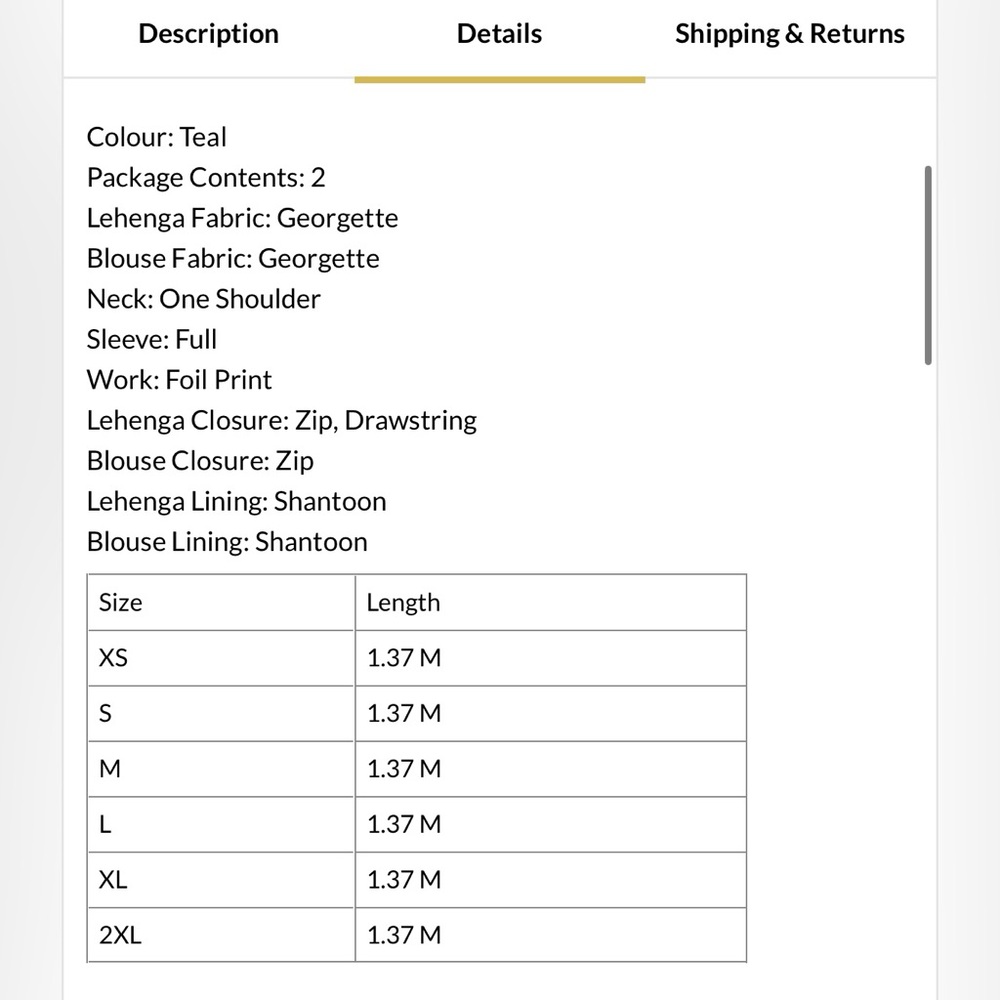
Task: Select the XL size cell
Action: [x=221, y=880]
